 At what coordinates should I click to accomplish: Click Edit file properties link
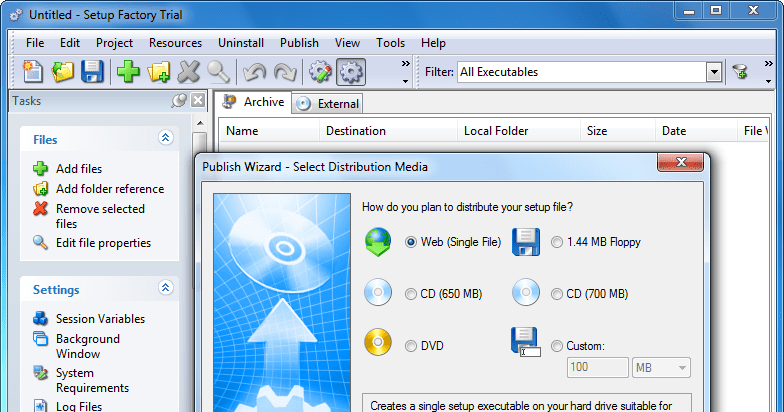tap(104, 243)
